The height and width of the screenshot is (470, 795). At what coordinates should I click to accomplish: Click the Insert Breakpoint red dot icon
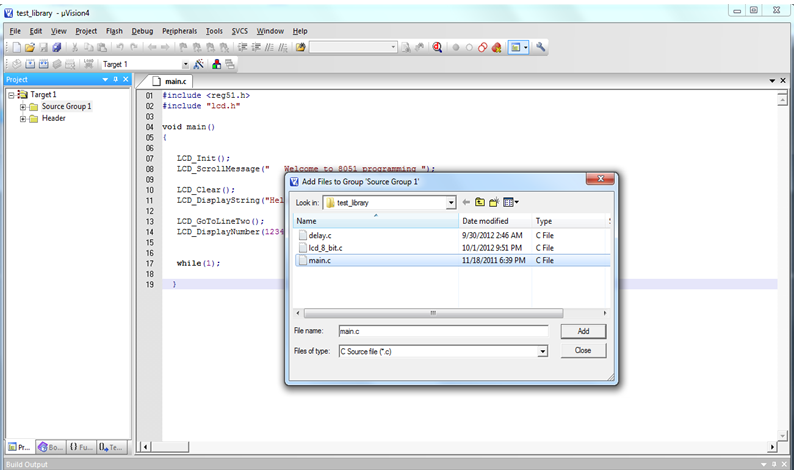(456, 48)
